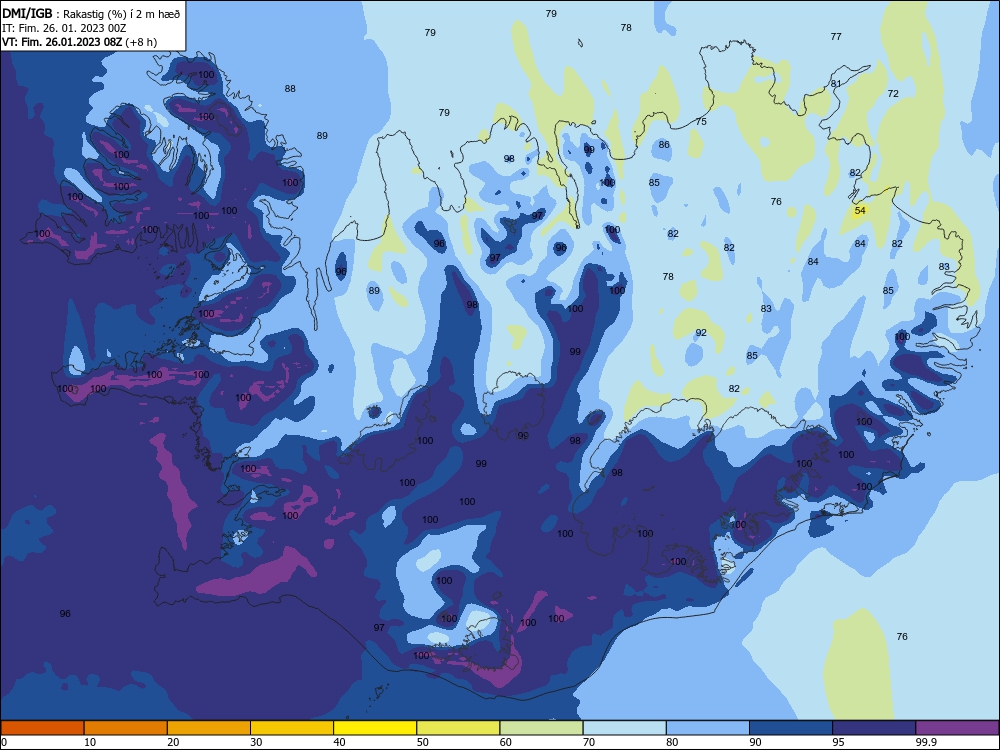The width and height of the screenshot is (1000, 750).
Task: Pick the legend tick label '80'
Action: 672,742
